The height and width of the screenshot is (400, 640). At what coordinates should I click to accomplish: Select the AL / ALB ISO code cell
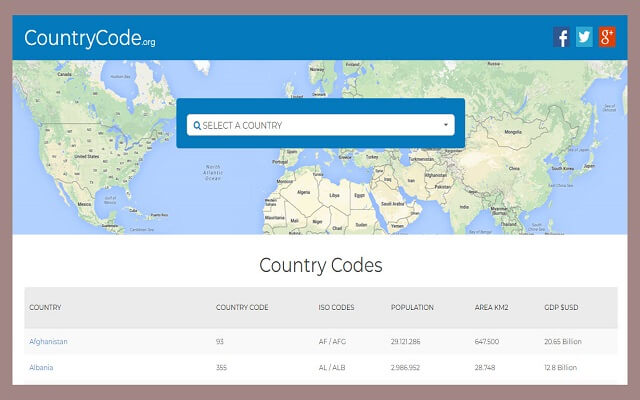(332, 367)
